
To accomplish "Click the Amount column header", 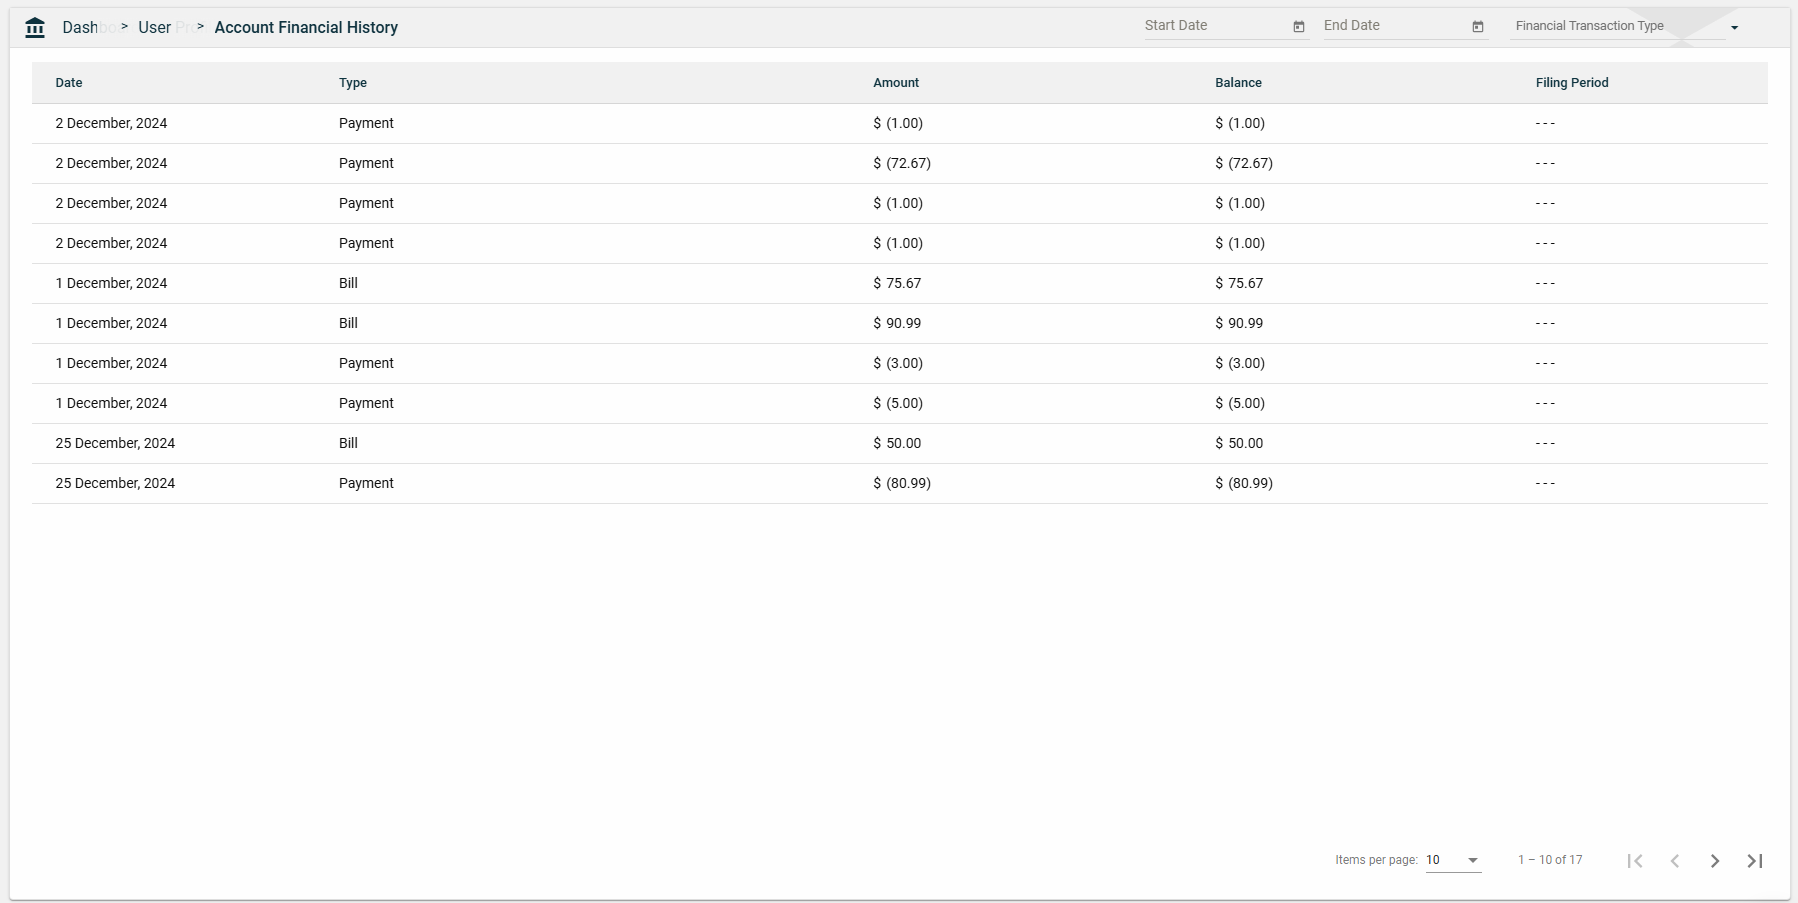I will 895,83.
